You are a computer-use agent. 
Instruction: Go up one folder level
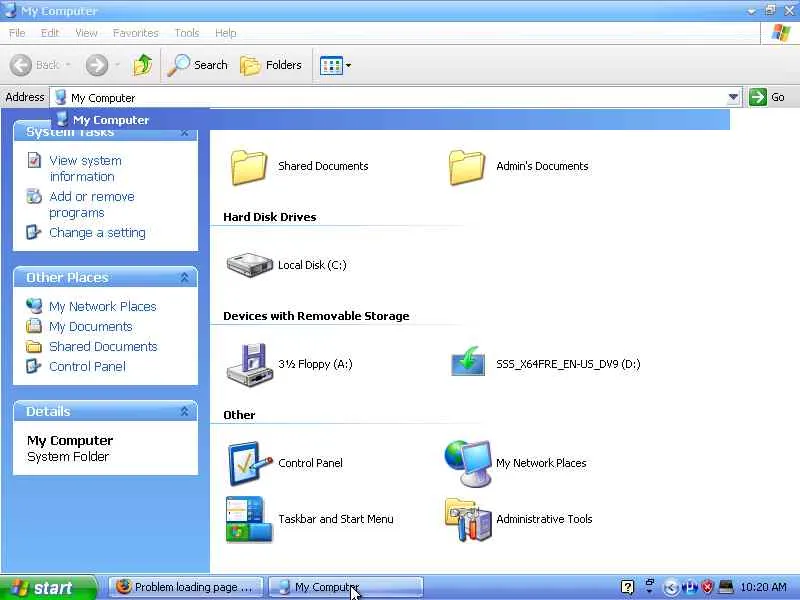click(x=142, y=65)
